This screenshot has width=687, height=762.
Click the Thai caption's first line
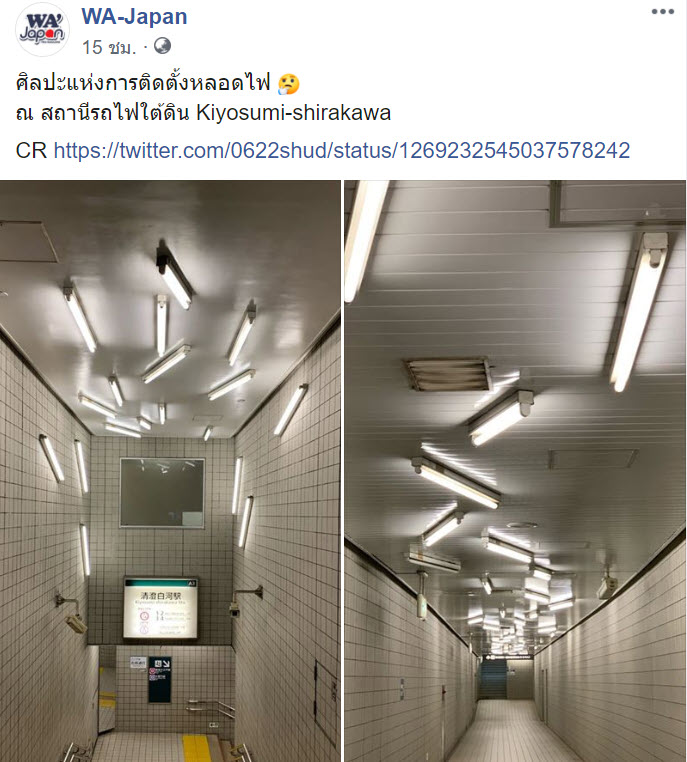click(x=143, y=84)
